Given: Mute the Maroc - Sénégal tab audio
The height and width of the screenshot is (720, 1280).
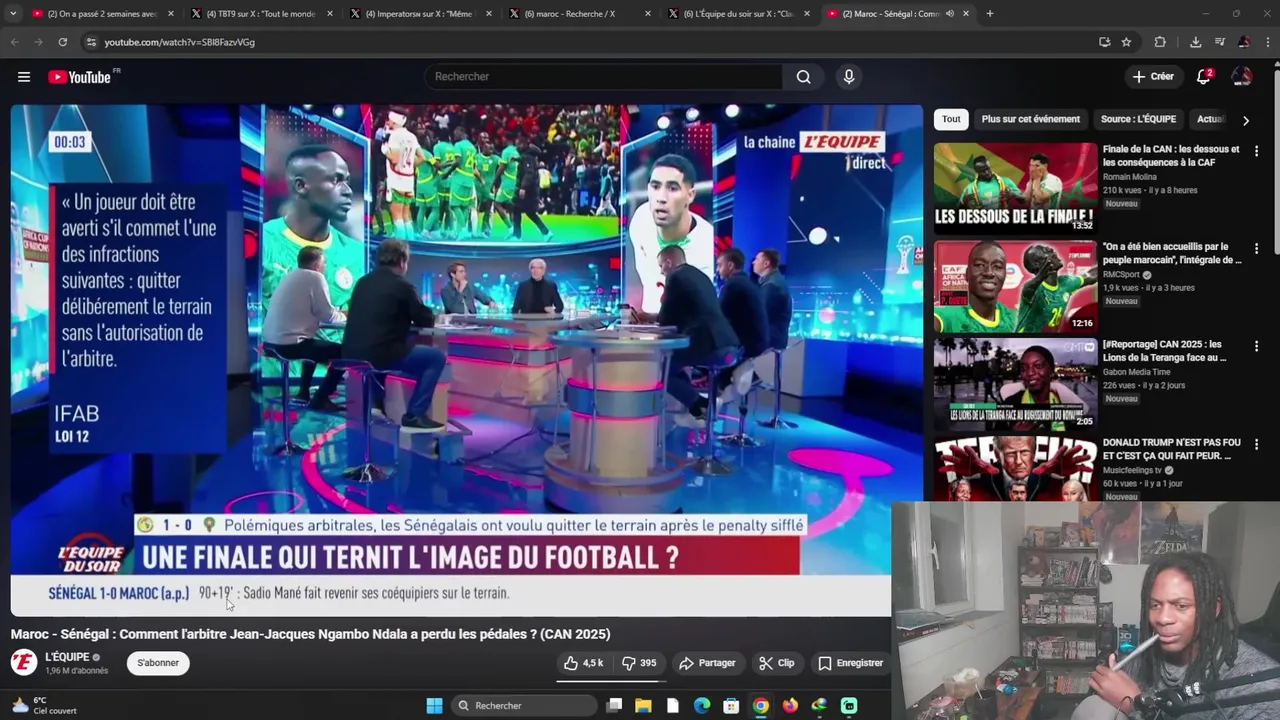Looking at the screenshot, I should [x=950, y=14].
